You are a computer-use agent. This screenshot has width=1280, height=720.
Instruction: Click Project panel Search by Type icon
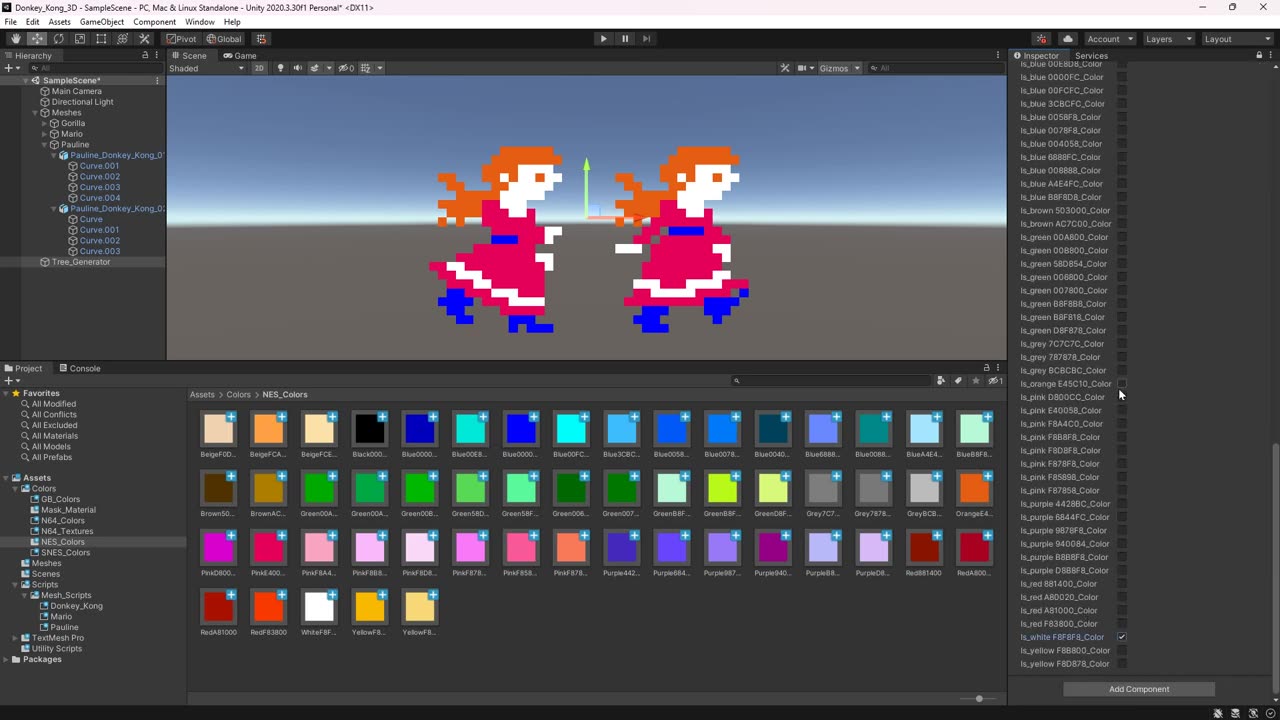941,381
